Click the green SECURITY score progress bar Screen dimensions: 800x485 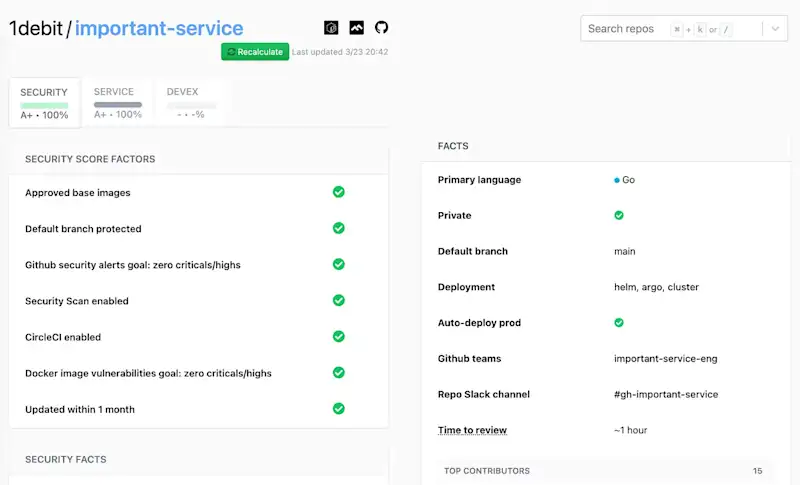coord(44,105)
